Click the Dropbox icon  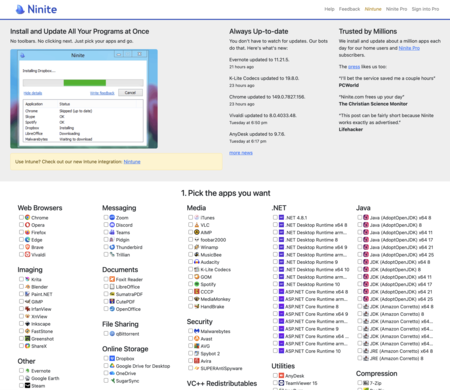tap(112, 358)
